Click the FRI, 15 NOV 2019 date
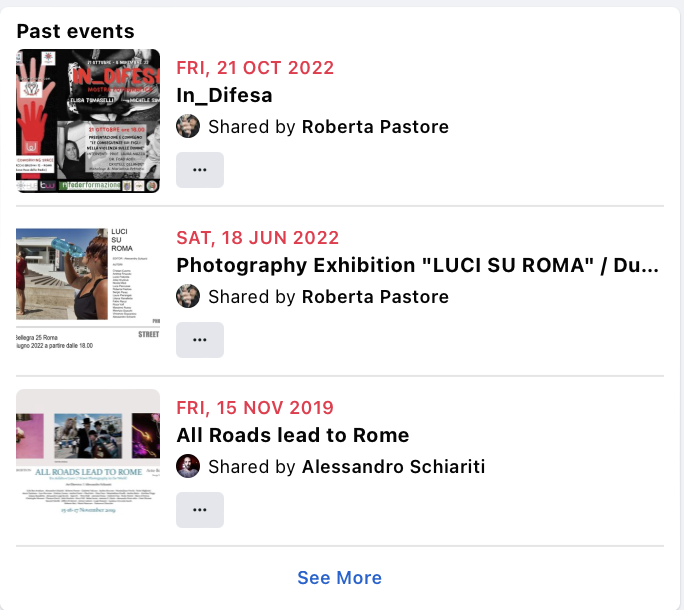The image size is (684, 610). [255, 408]
